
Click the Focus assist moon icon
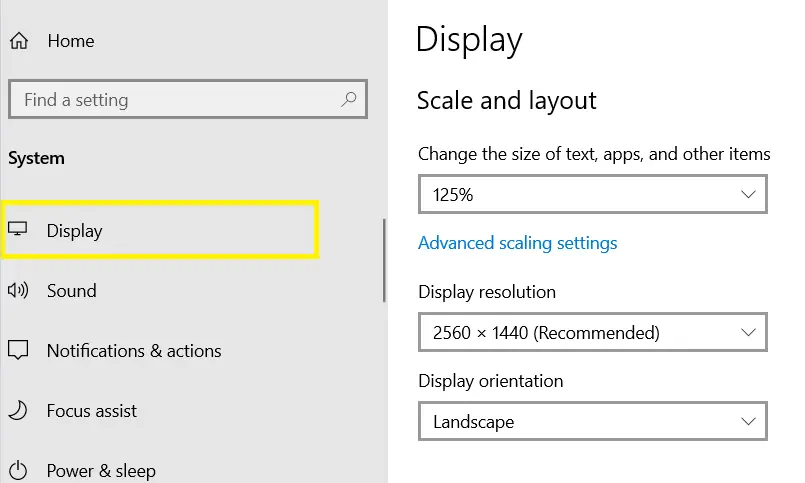[x=18, y=411]
